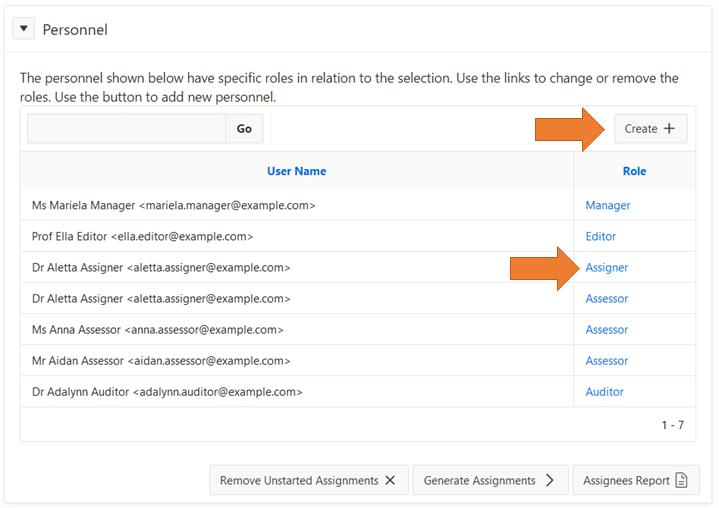The image size is (719, 508).
Task: Open the Assigner role link
Action: (607, 267)
